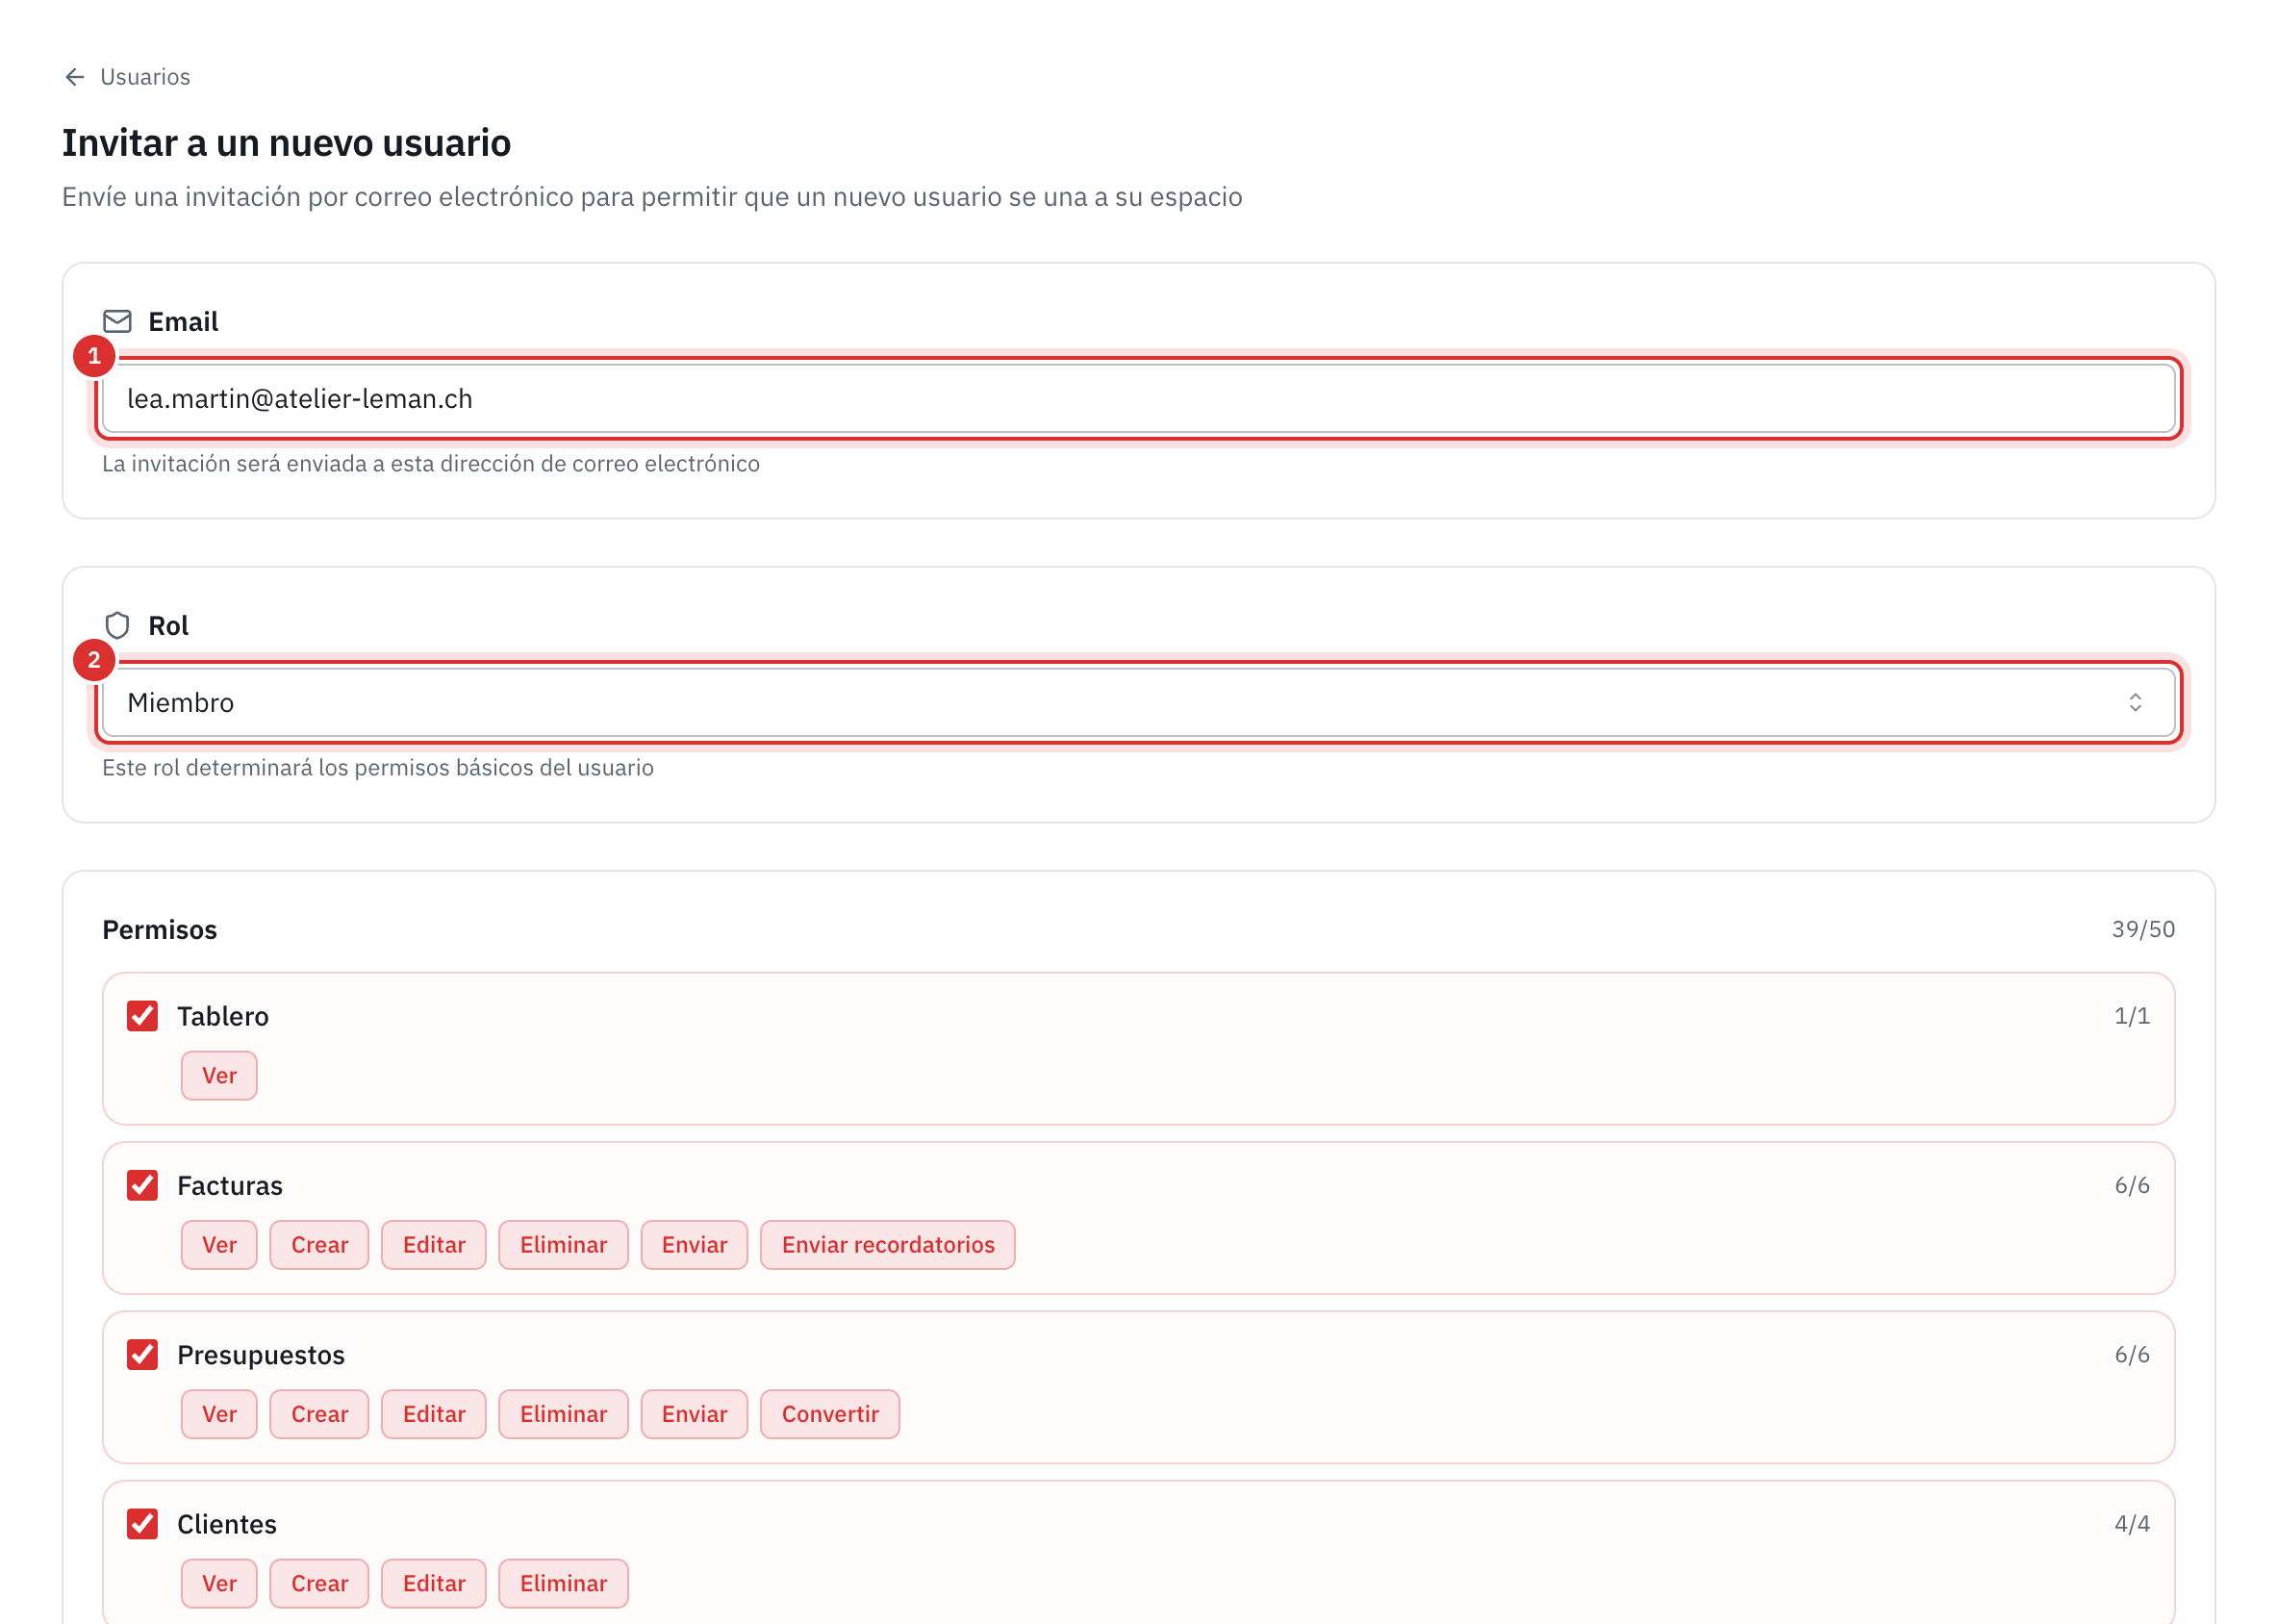Toggle the Ver permission under Tablero

point(219,1075)
